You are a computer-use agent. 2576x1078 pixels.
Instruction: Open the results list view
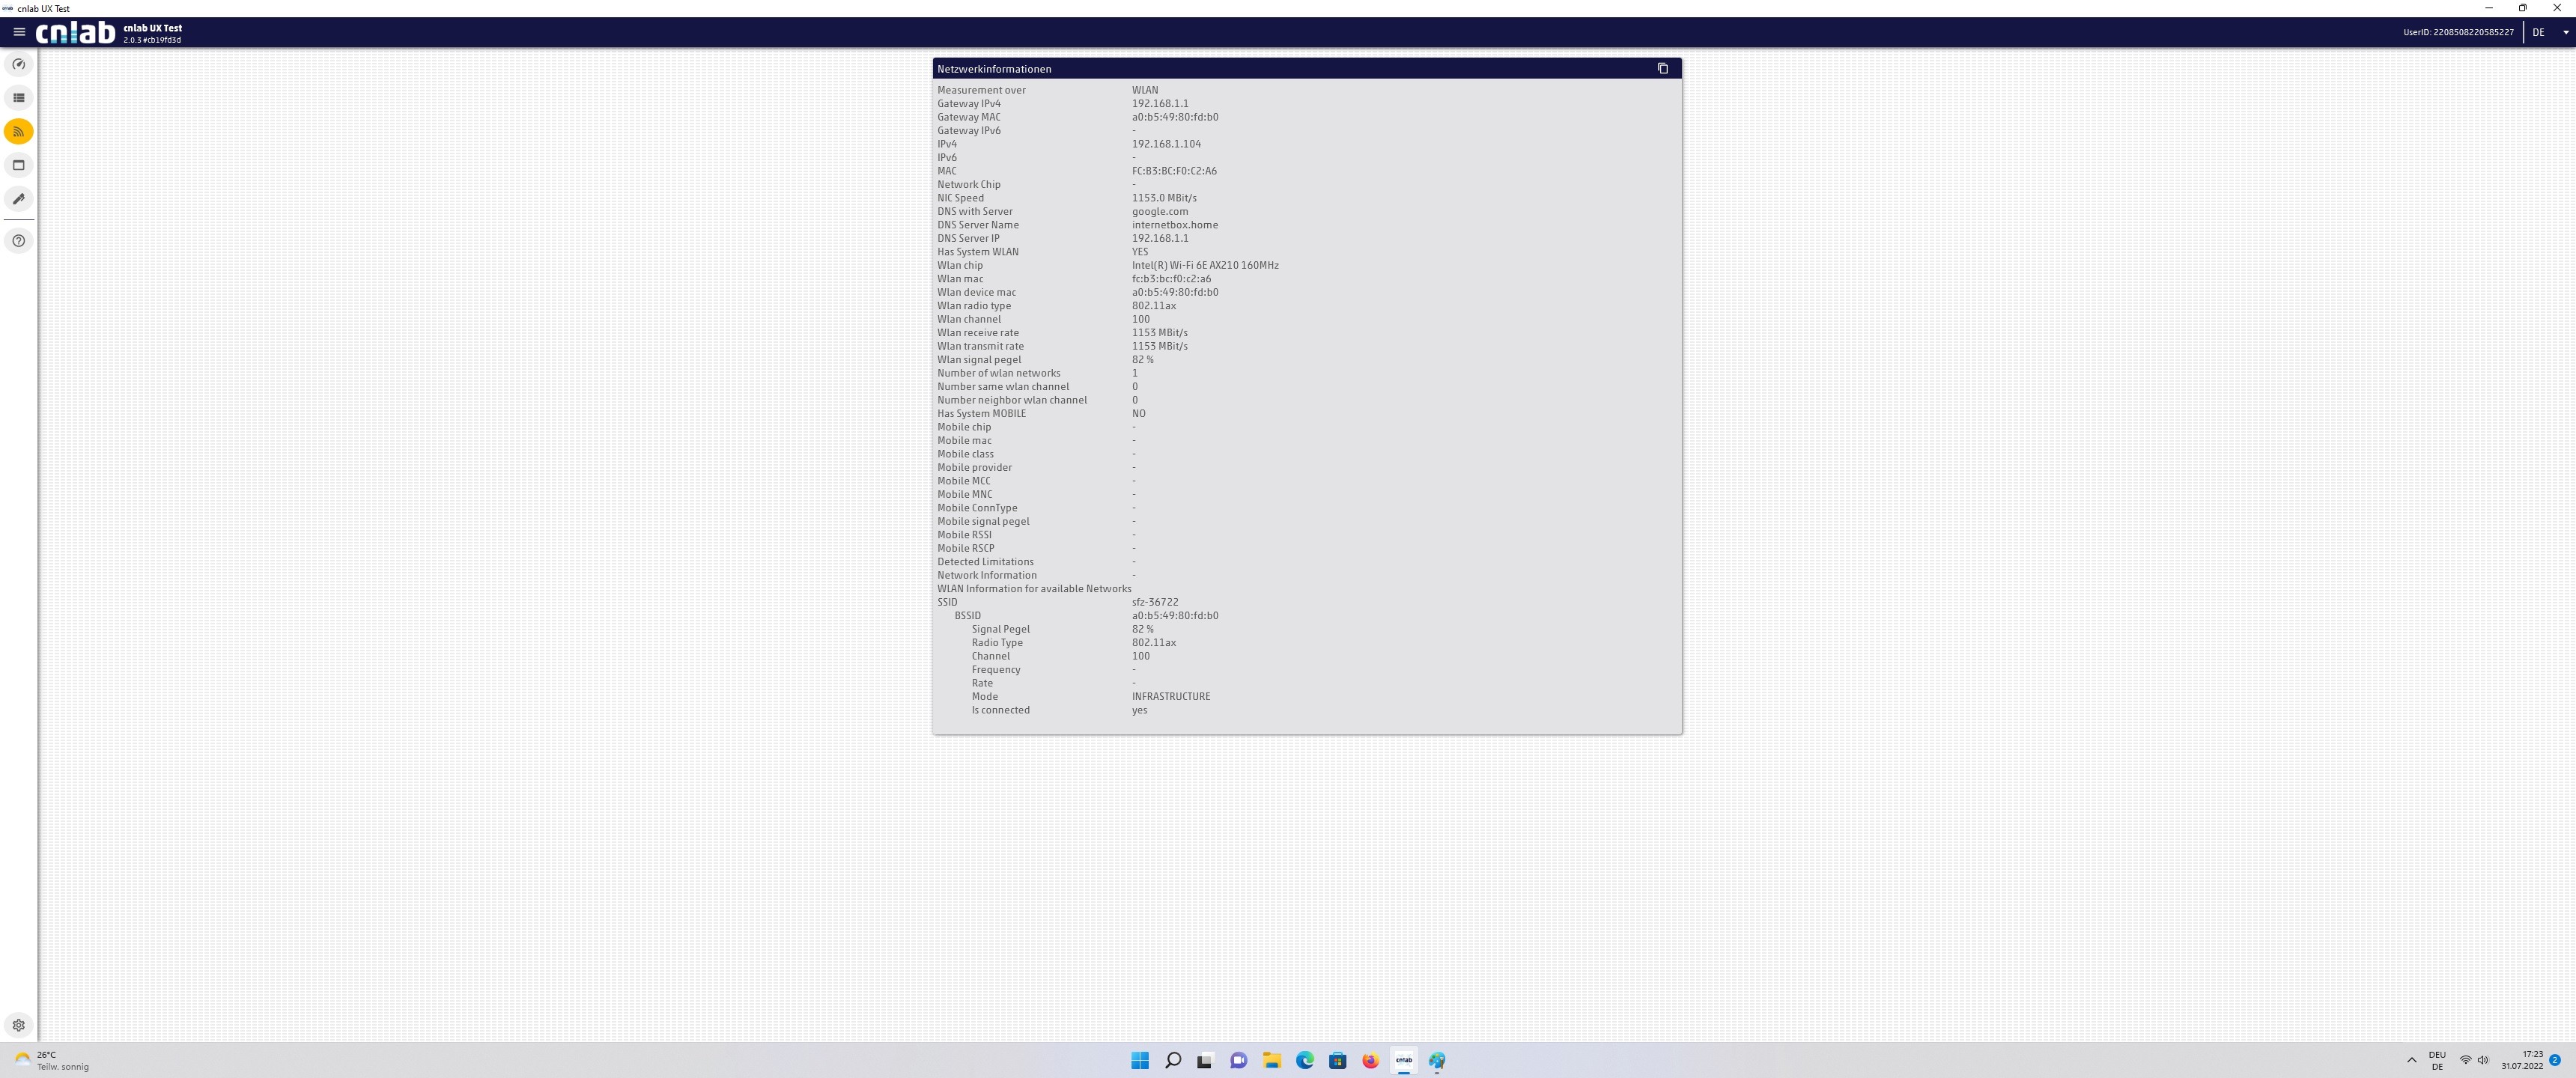(19, 98)
